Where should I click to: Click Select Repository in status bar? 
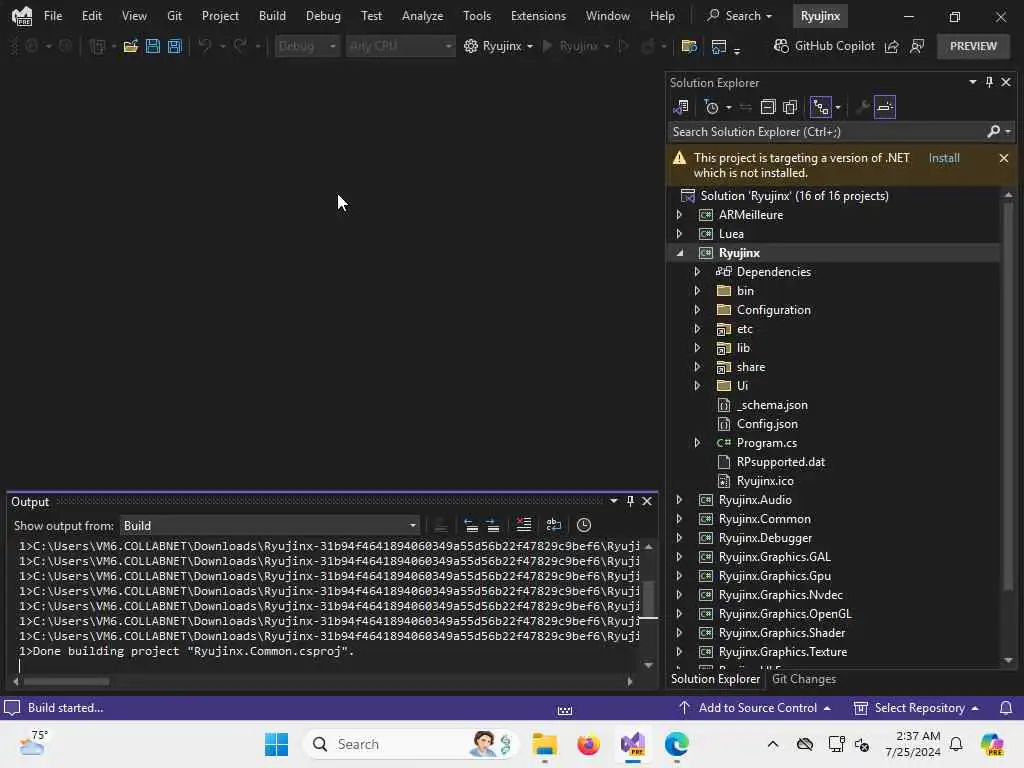click(918, 708)
